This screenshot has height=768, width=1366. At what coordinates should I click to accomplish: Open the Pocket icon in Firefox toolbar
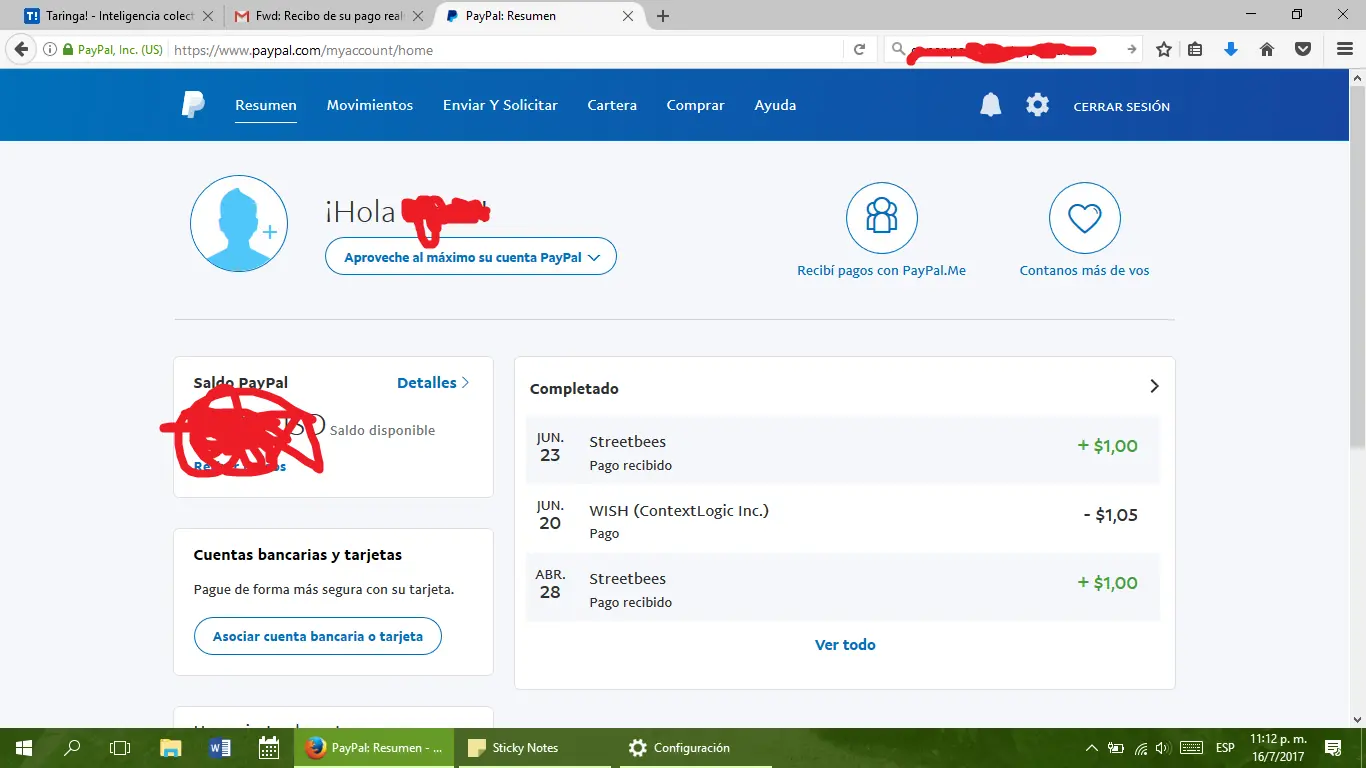click(x=1303, y=49)
